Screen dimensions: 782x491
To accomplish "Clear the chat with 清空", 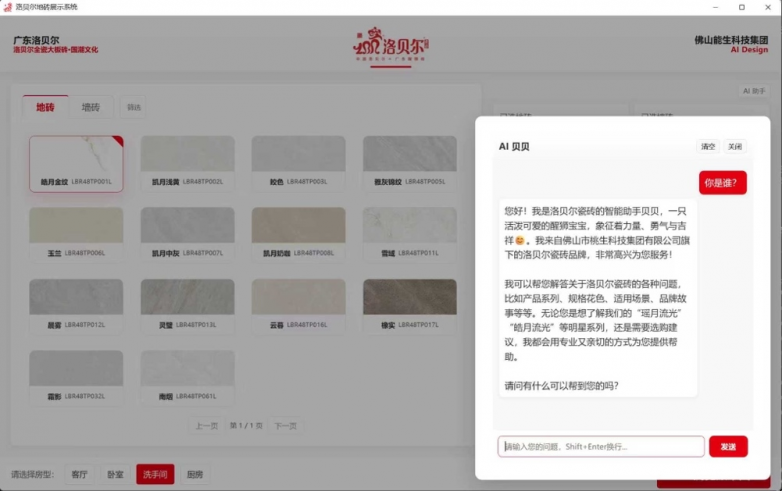I will click(708, 146).
